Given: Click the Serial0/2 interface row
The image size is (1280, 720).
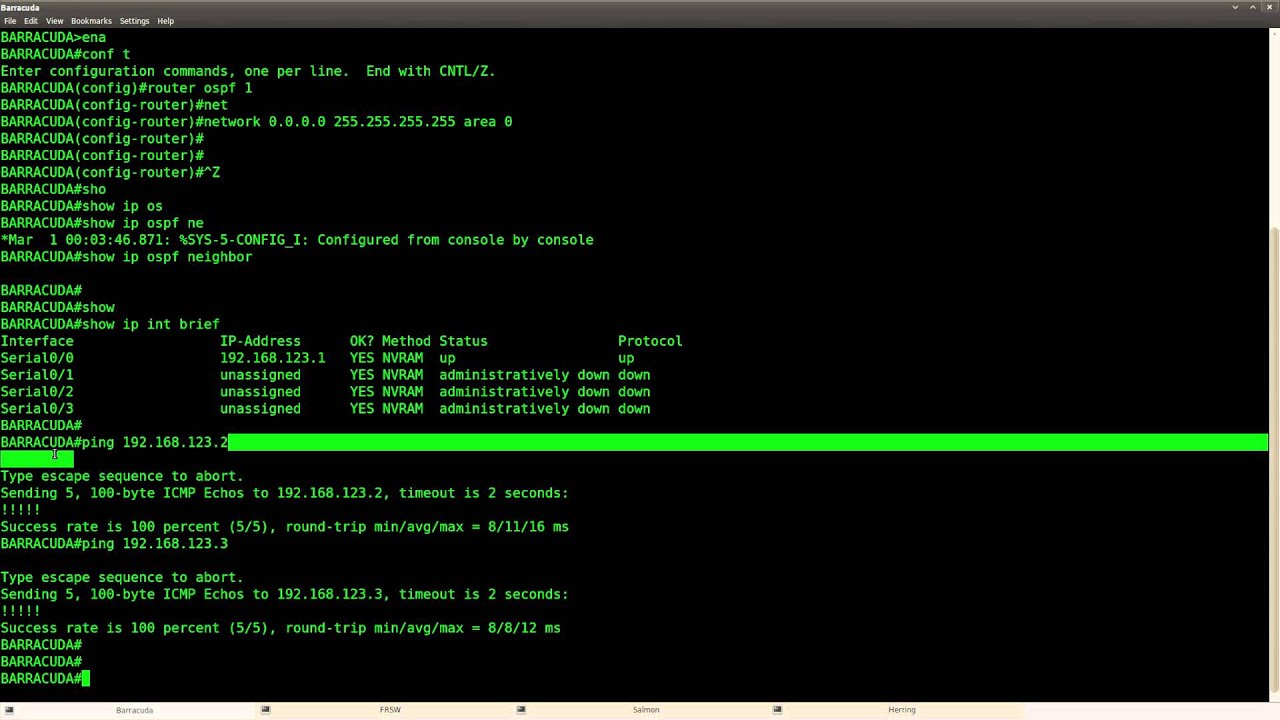Looking at the screenshot, I should click(x=325, y=392).
